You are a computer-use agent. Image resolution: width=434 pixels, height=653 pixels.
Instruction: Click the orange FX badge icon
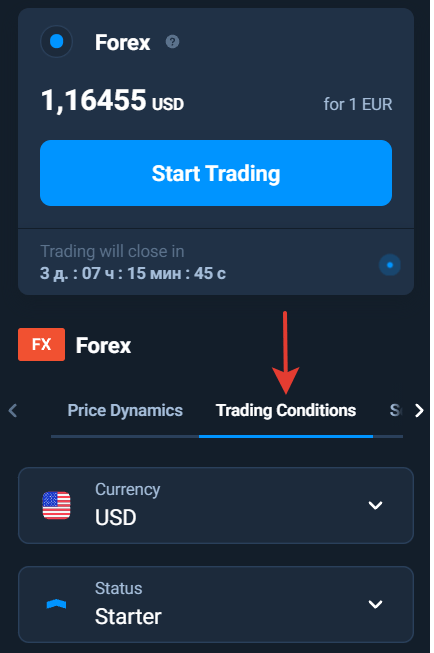pyautogui.click(x=41, y=344)
